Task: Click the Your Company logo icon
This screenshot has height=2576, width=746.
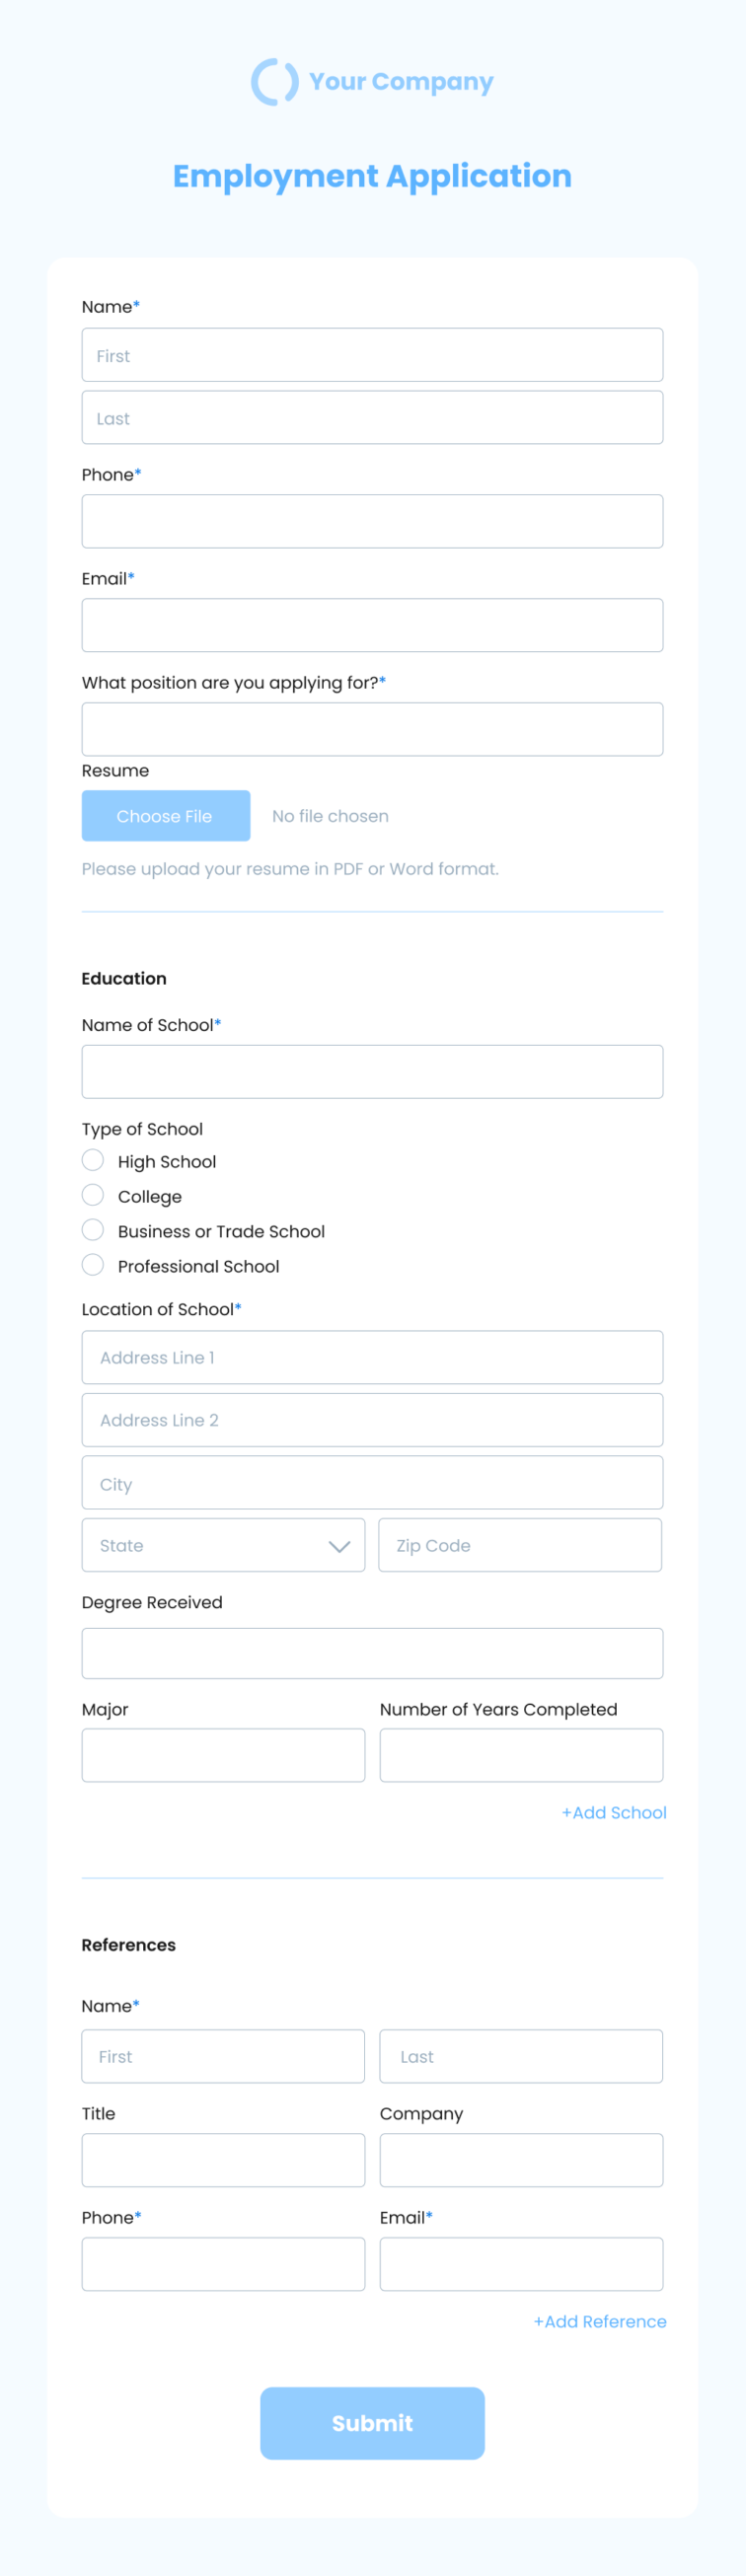Action: coord(274,81)
